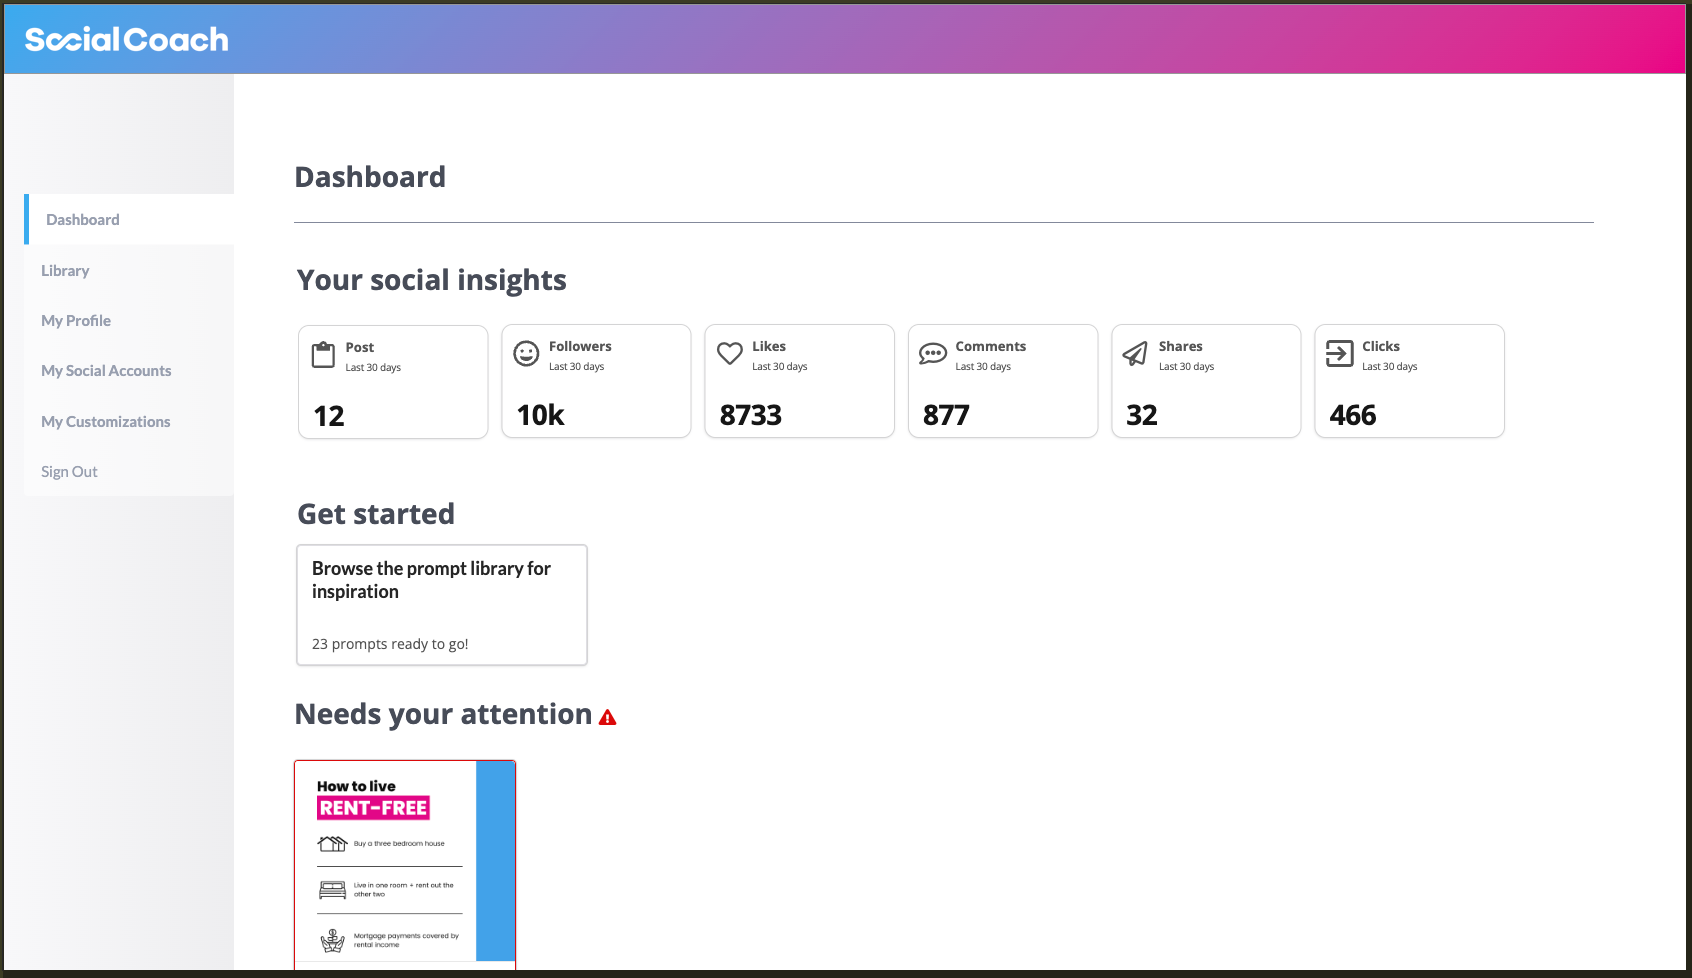Click the SocialCoach logo
Screen dimensions: 1692x978
[127, 39]
